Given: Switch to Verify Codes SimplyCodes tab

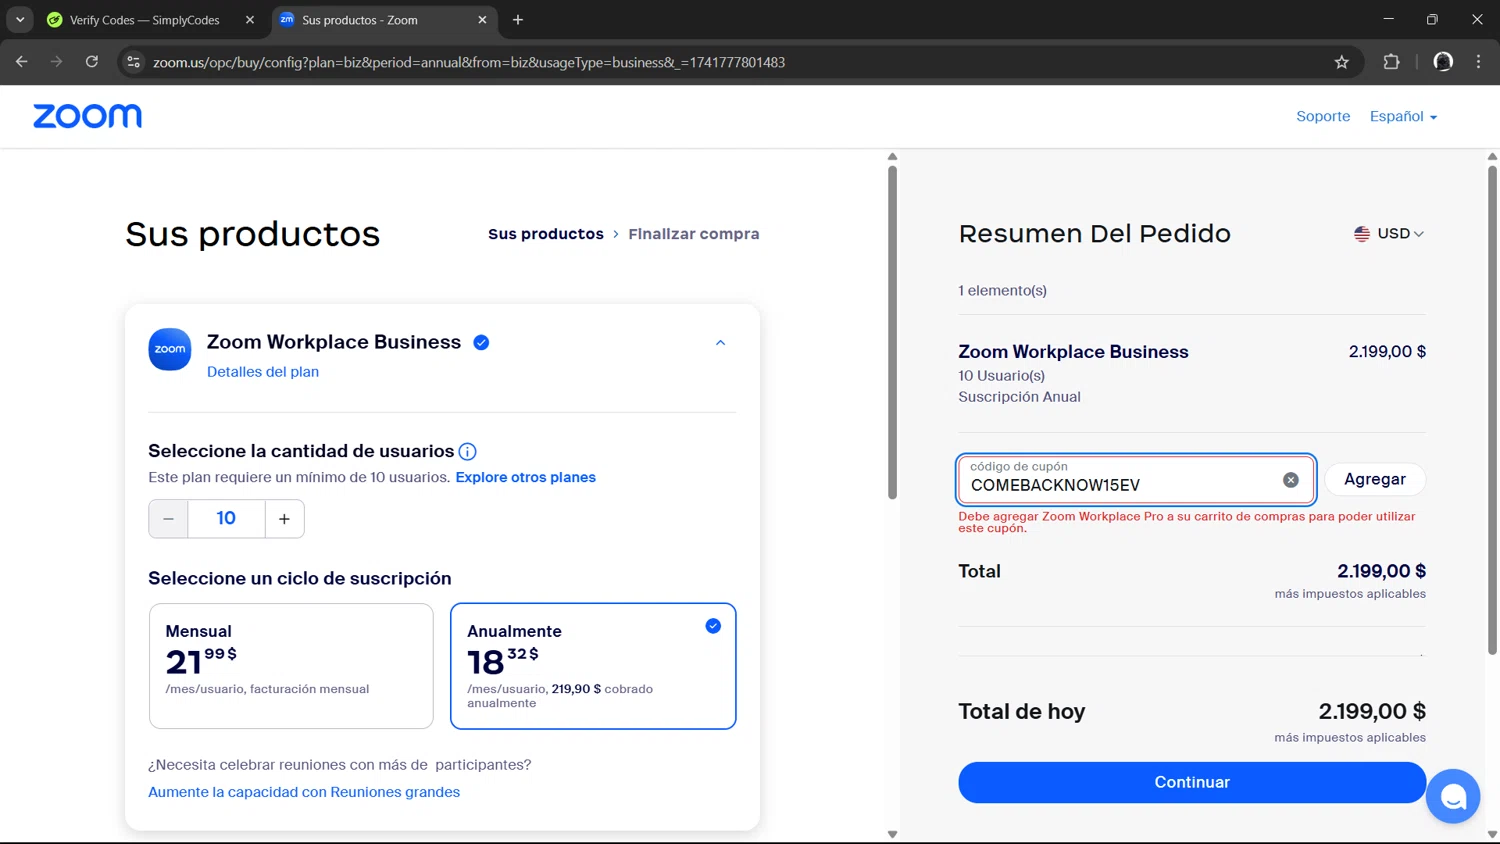Looking at the screenshot, I should (145, 20).
